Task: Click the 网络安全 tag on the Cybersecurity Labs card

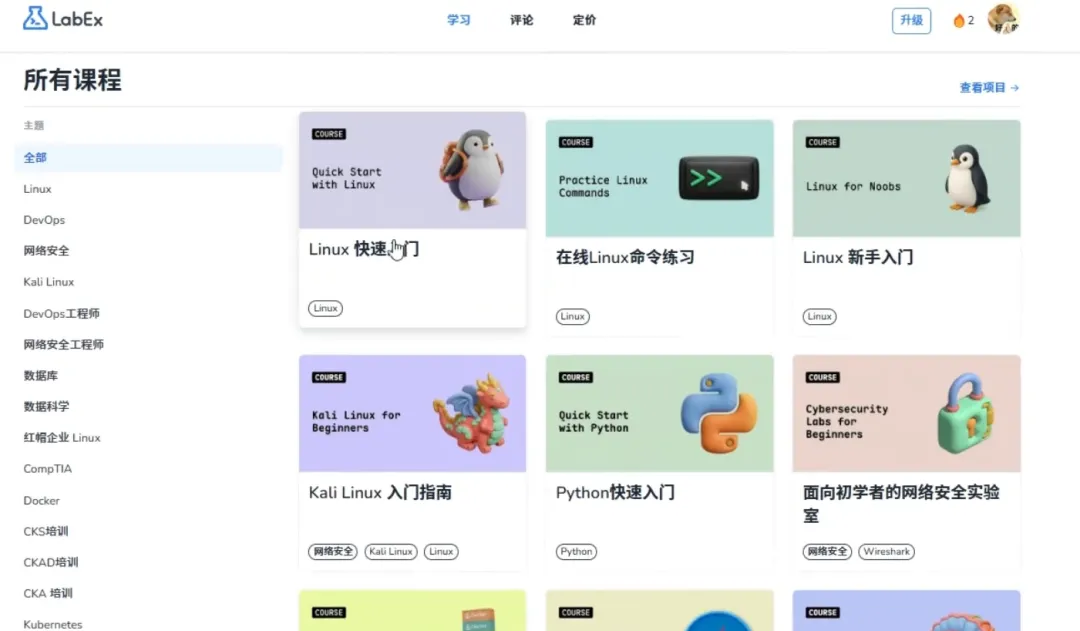Action: tap(827, 551)
